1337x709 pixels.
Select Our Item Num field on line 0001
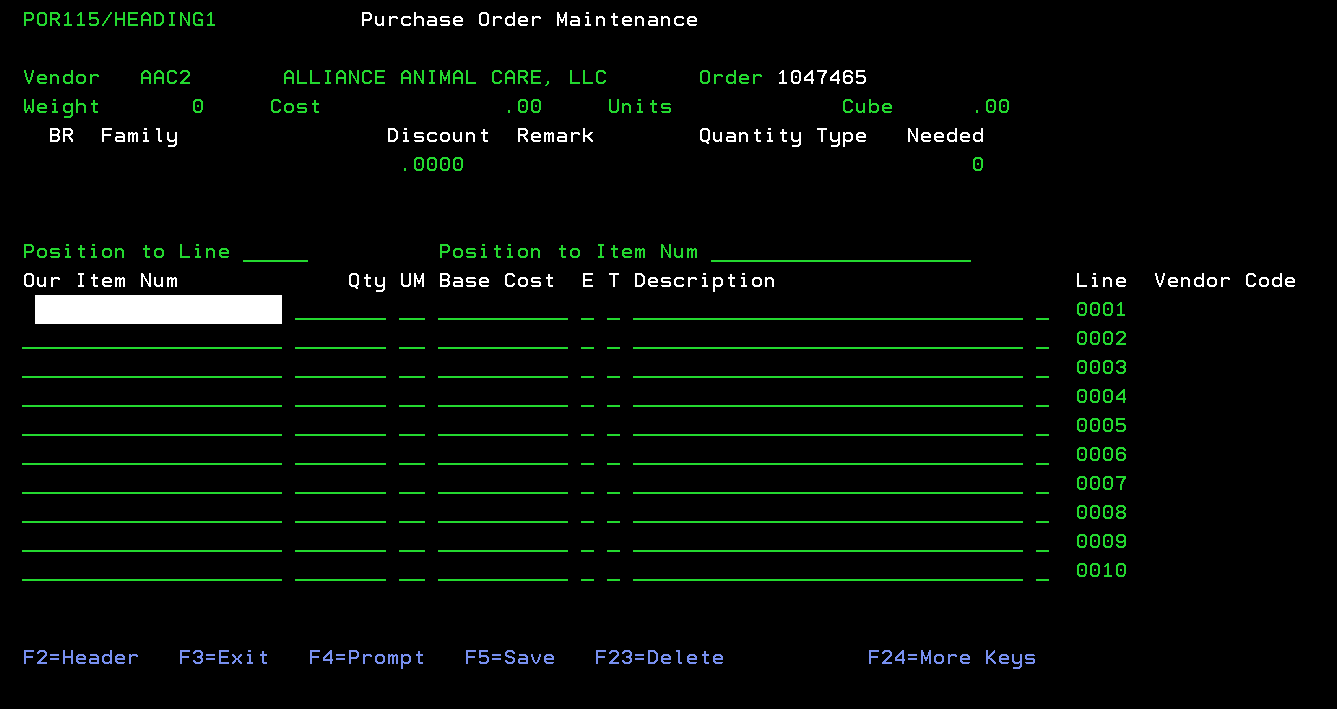[x=158, y=310]
